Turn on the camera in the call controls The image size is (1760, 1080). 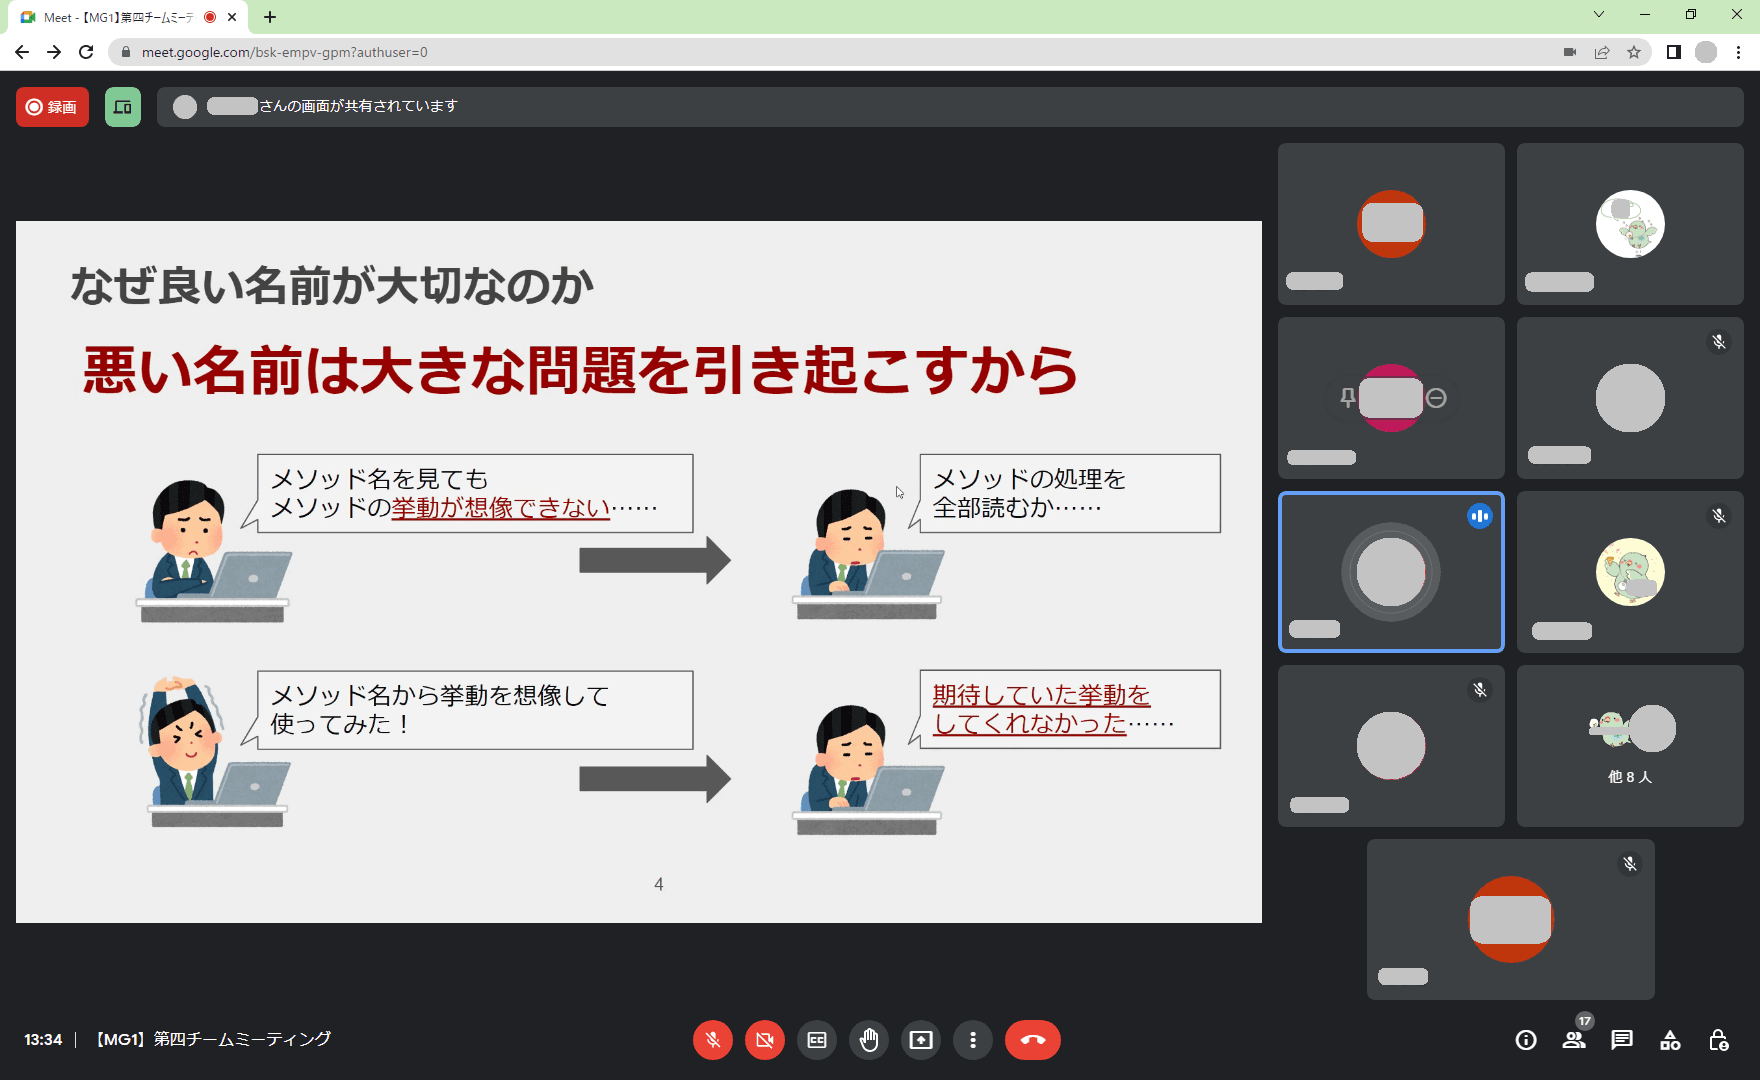point(765,1040)
